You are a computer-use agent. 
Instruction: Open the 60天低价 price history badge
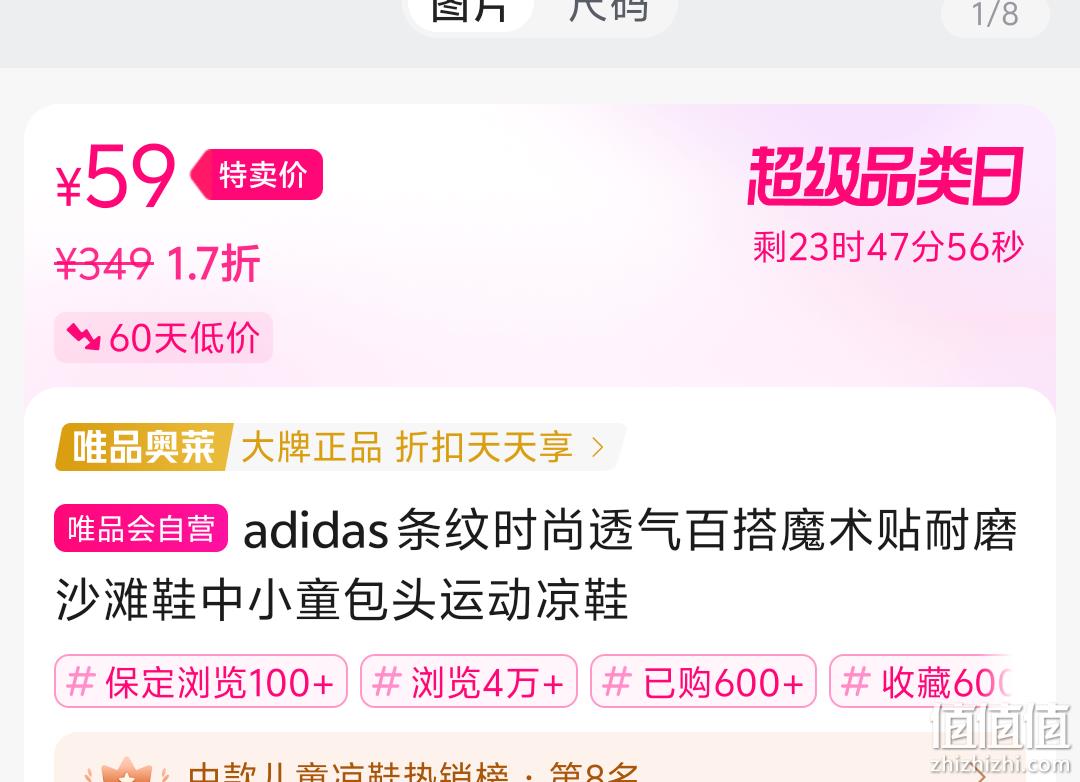[163, 338]
